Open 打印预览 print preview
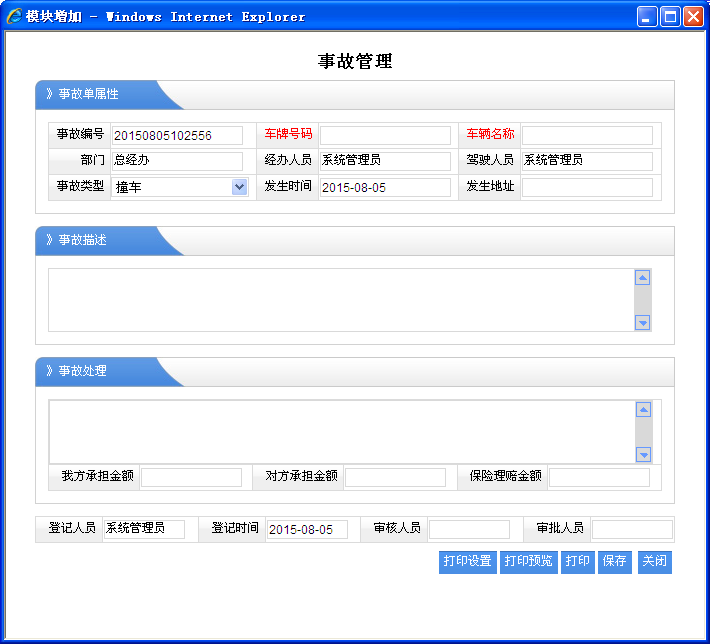Image resolution: width=710 pixels, height=644 pixels. click(x=528, y=562)
